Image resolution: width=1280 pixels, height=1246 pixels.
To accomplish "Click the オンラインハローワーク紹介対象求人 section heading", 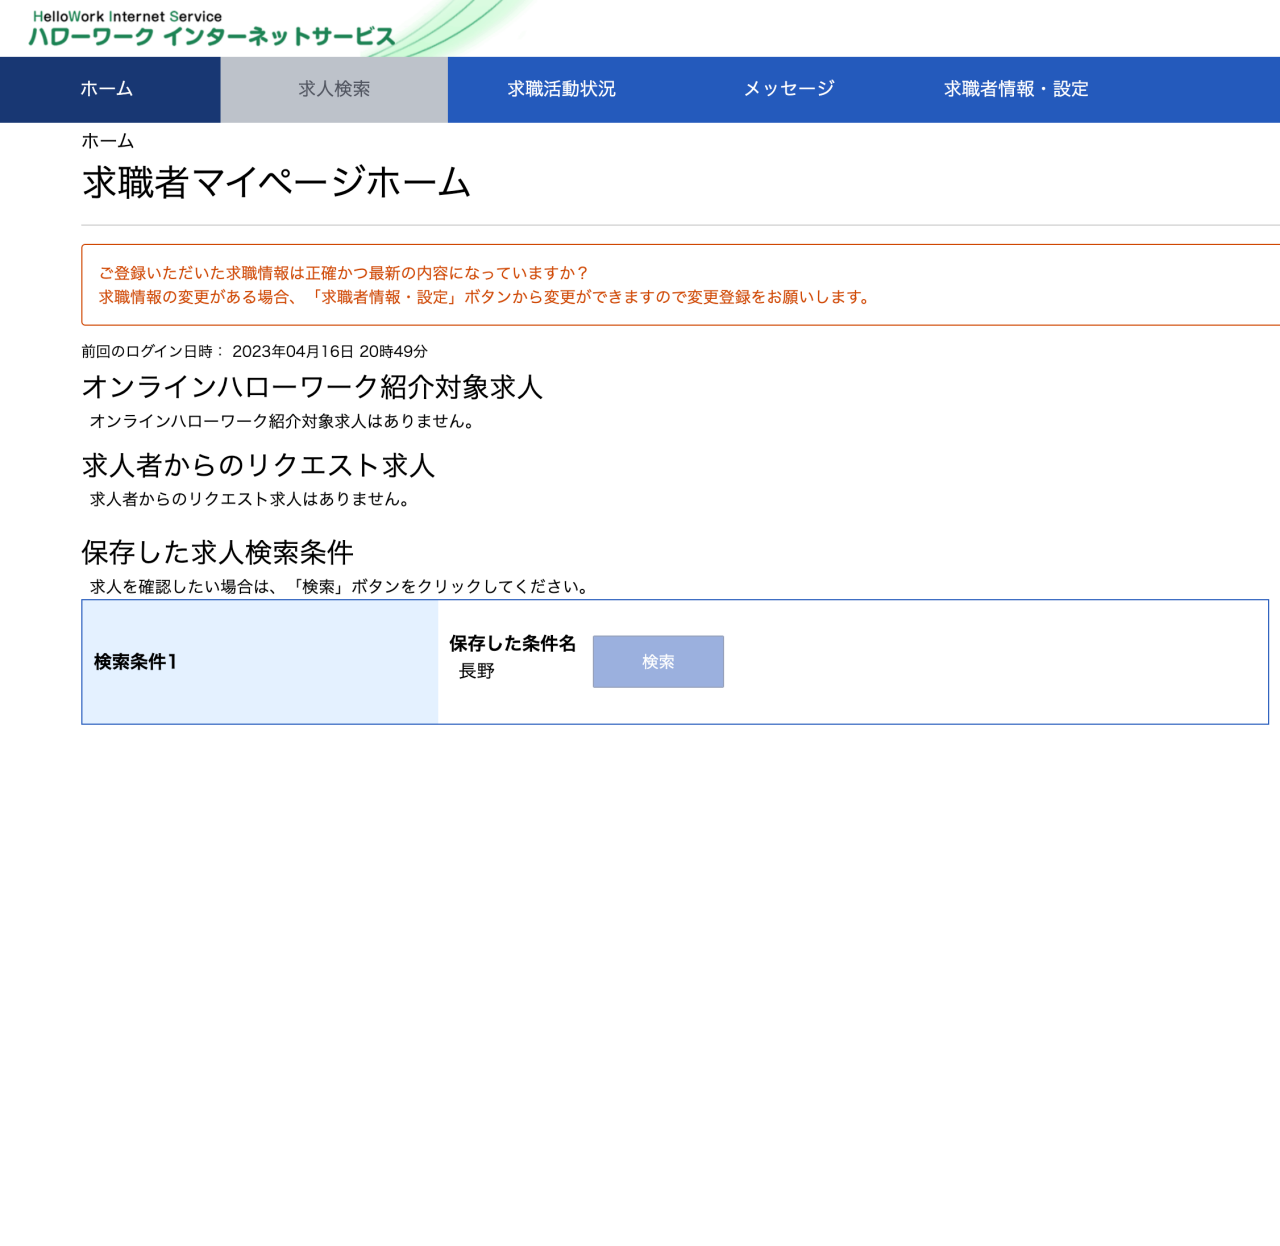I will [x=312, y=387].
